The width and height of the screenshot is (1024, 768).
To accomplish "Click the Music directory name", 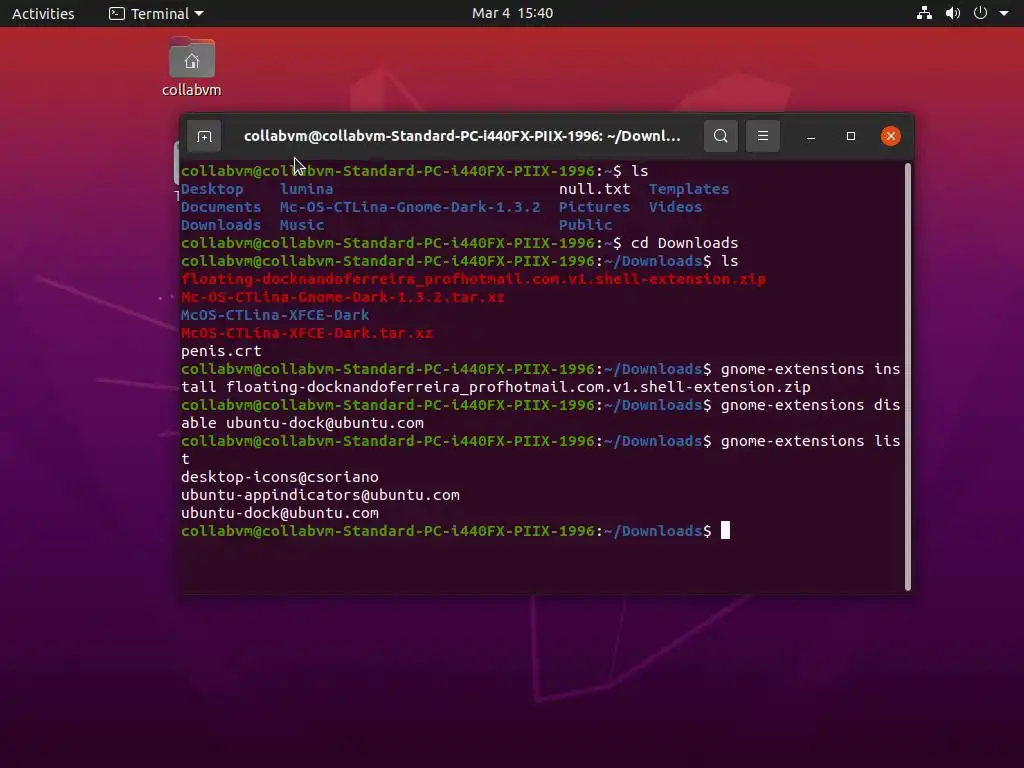I will 302,225.
